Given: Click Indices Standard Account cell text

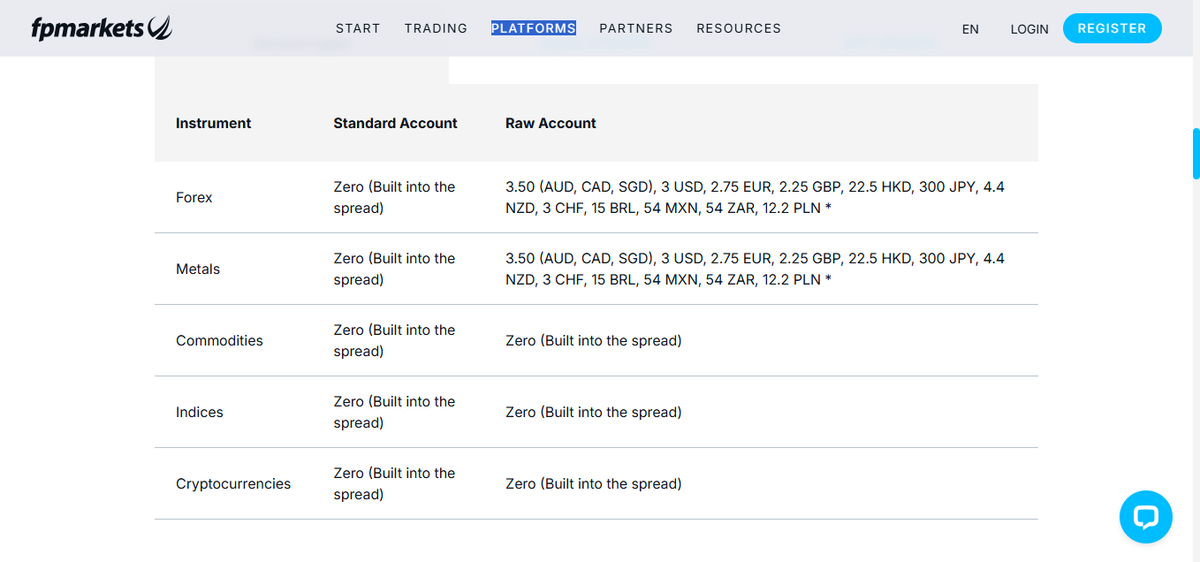Looking at the screenshot, I should (394, 412).
